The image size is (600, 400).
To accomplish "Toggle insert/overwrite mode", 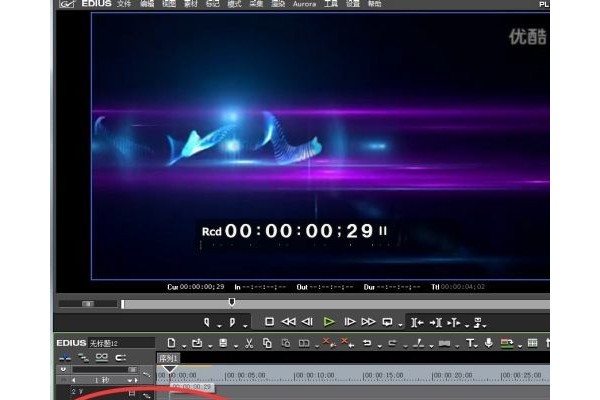I will pyautogui.click(x=65, y=358).
